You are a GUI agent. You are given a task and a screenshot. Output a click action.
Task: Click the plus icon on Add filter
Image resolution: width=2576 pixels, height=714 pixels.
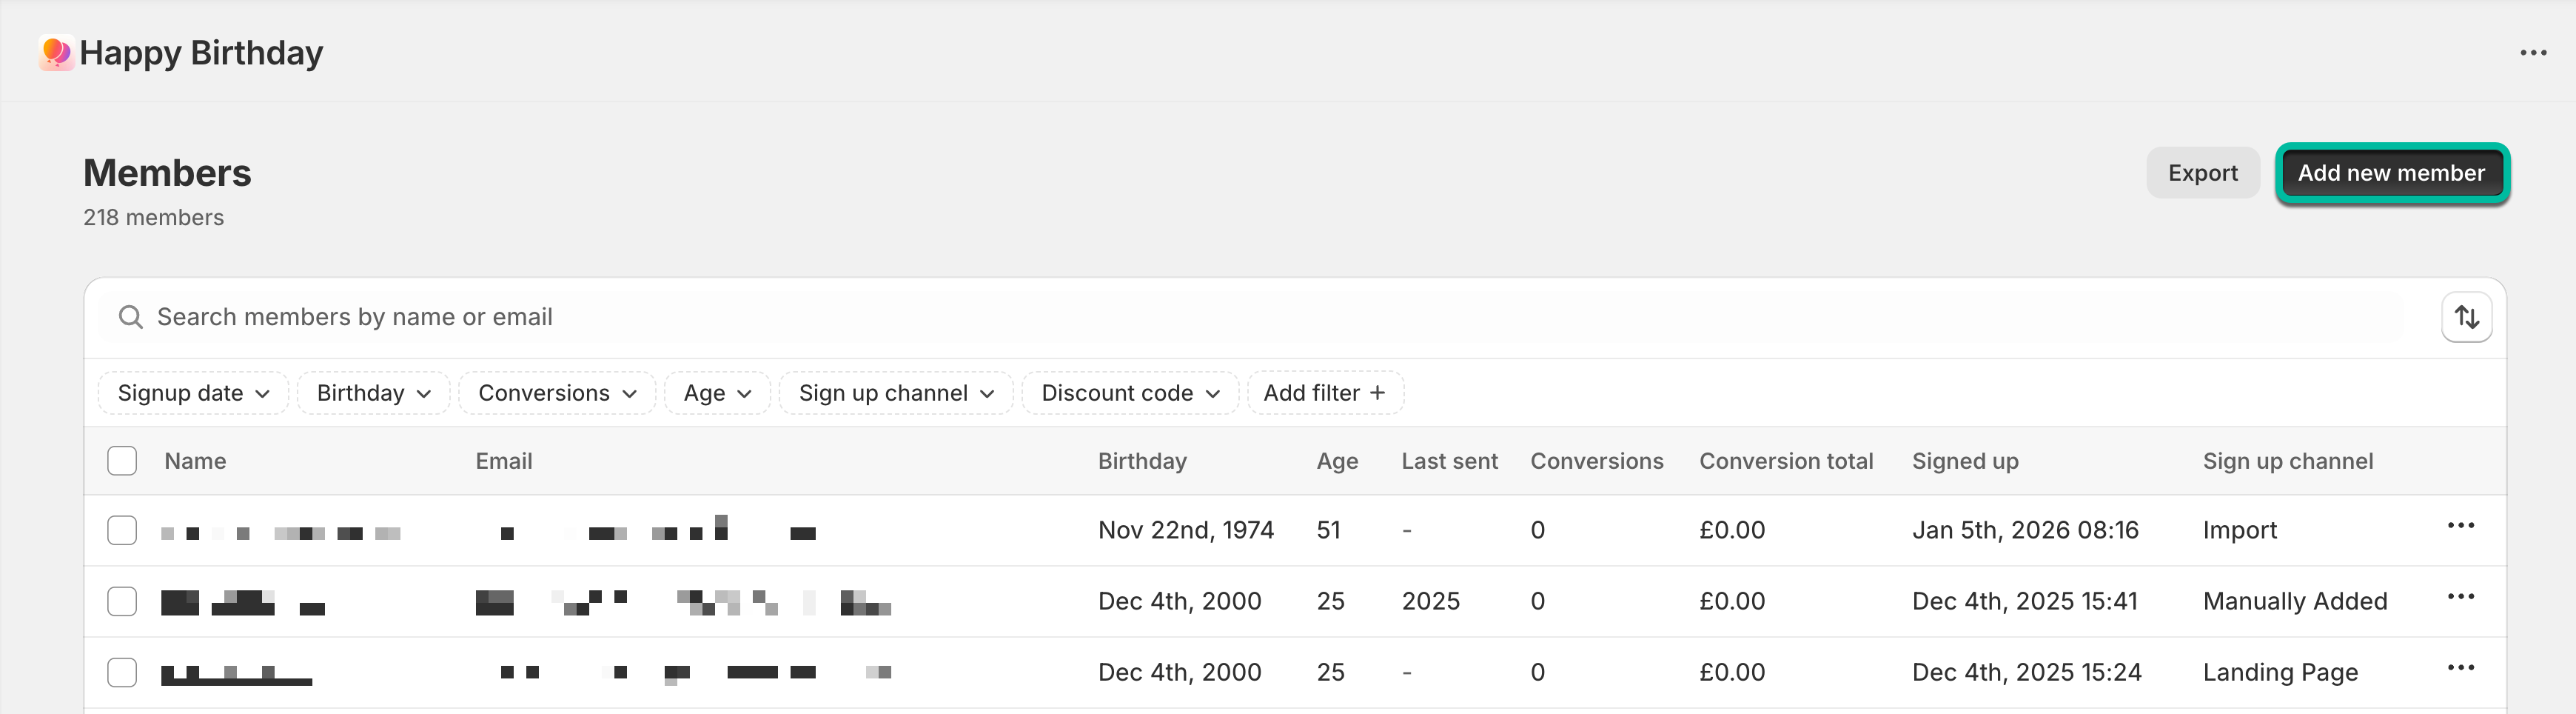1377,393
